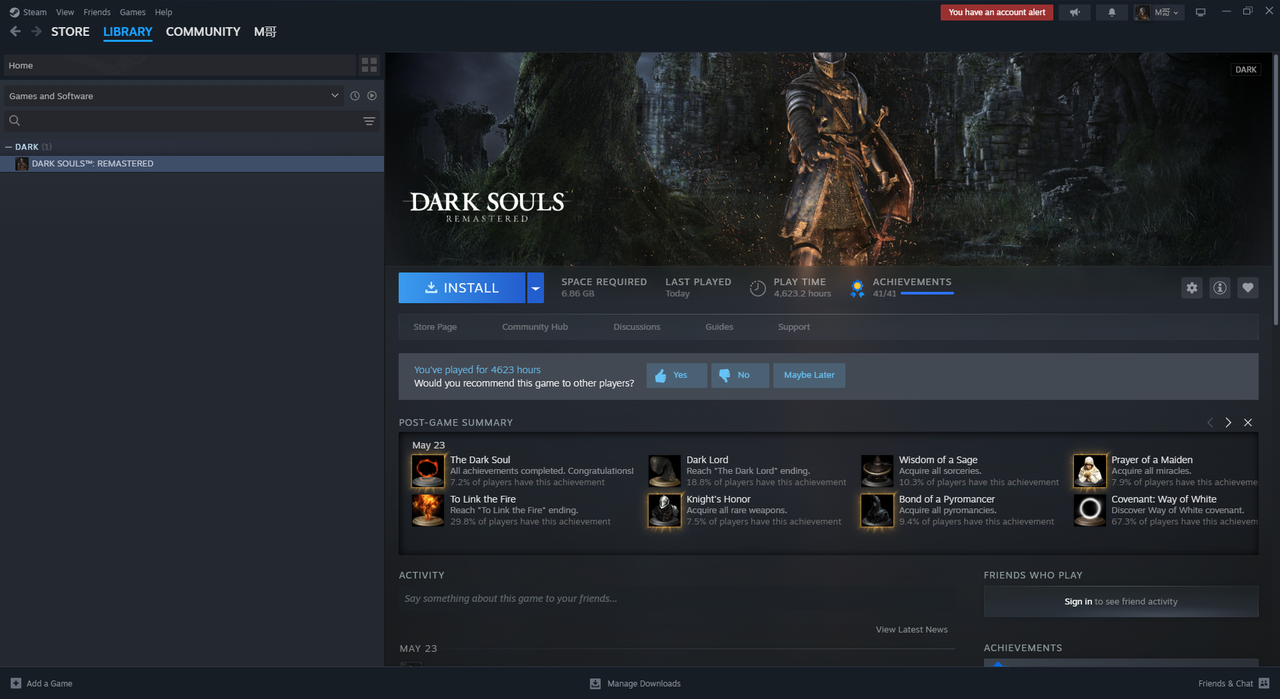The image size is (1280, 699).
Task: Click the Big Picture mode monitor icon
Action: [x=1201, y=12]
